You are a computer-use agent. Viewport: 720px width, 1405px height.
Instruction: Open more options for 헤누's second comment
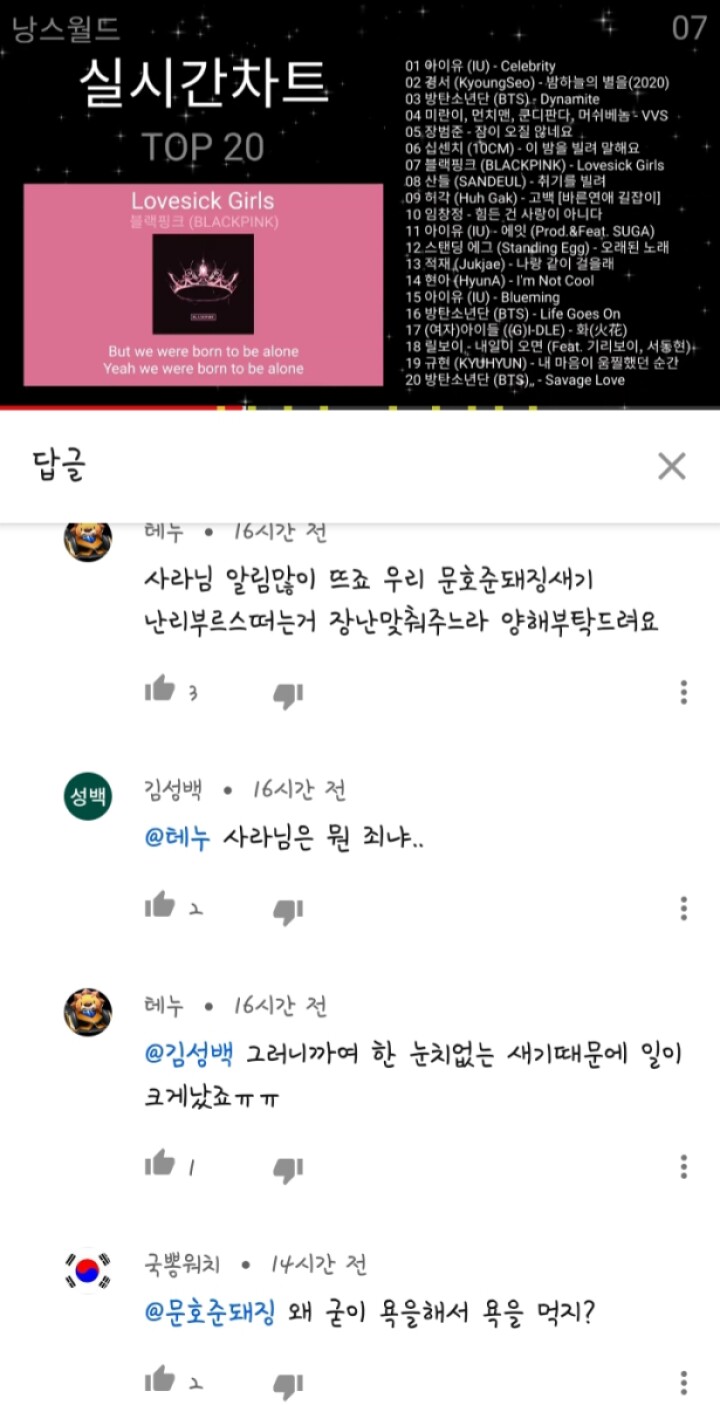[684, 1166]
